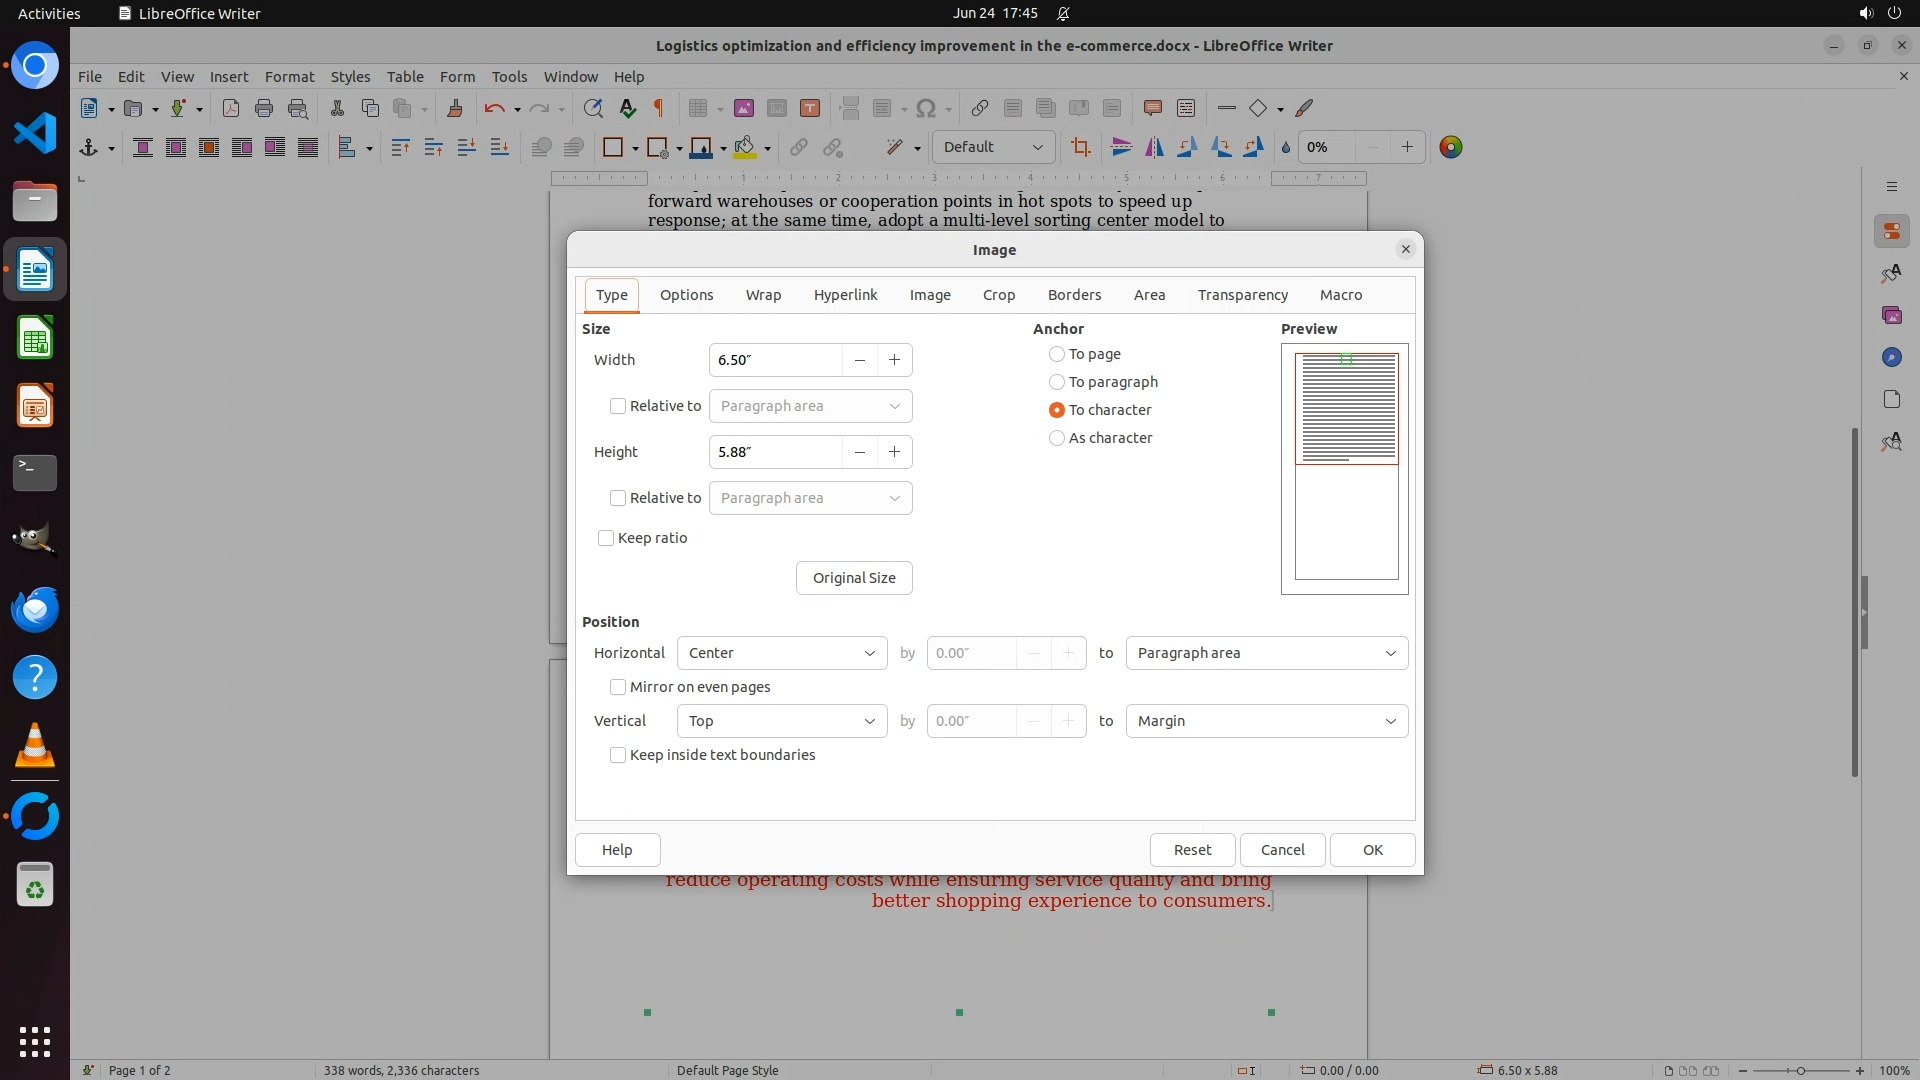Toggle Formatting Marks pilcrow icon

tap(659, 108)
